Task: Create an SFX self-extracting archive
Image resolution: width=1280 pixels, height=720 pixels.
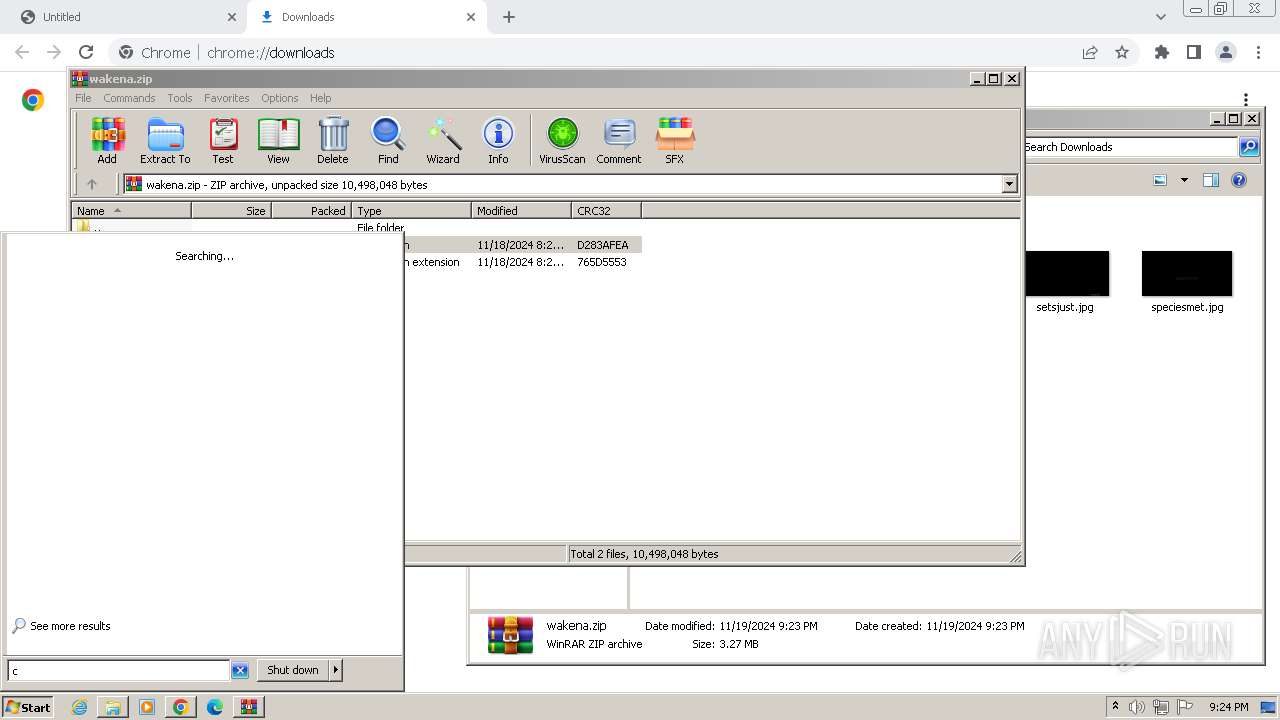Action: coord(675,141)
